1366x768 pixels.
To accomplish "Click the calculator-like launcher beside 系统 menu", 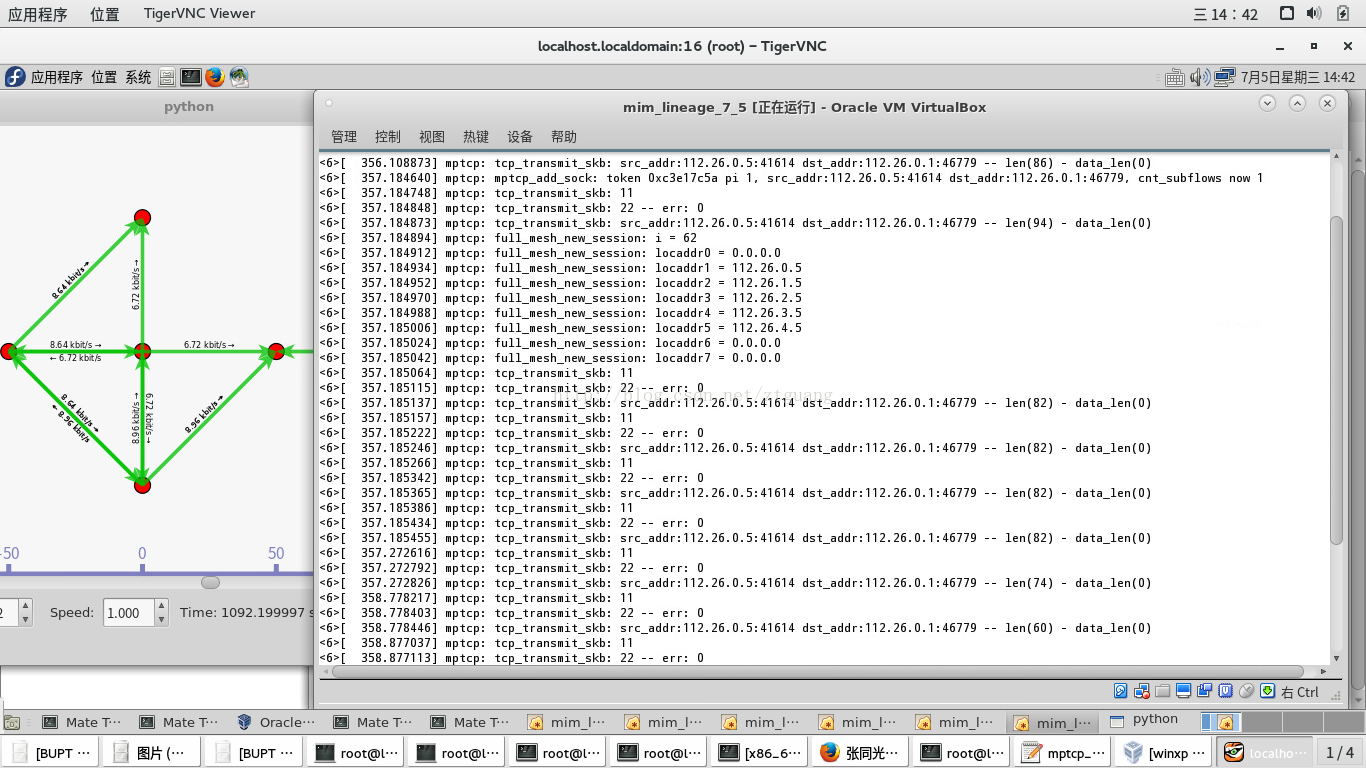I will coord(167,77).
